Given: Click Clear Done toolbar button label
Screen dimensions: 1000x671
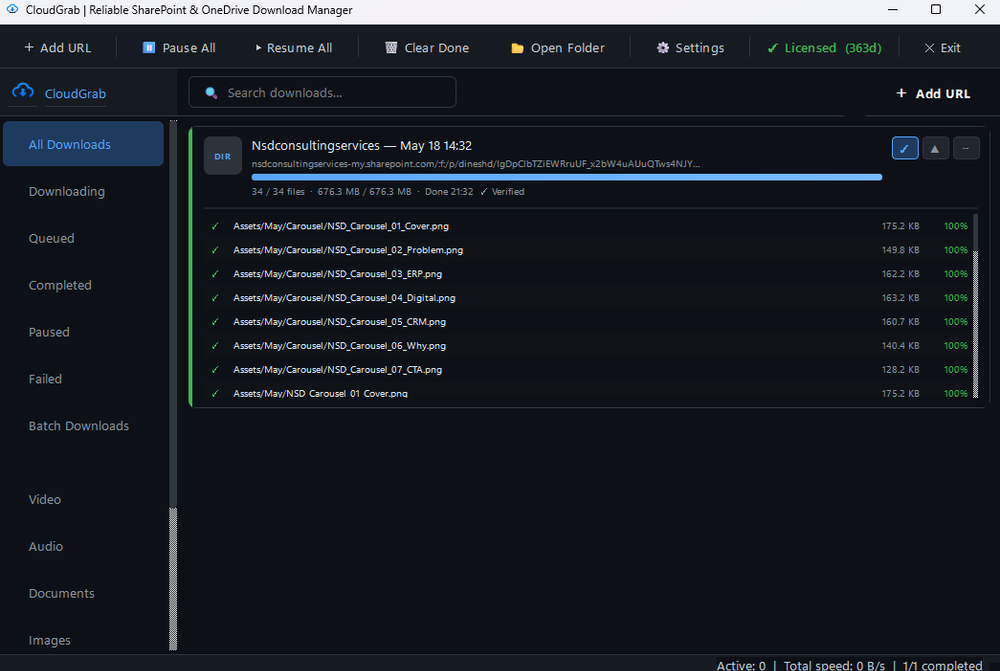Looking at the screenshot, I should click(436, 48).
